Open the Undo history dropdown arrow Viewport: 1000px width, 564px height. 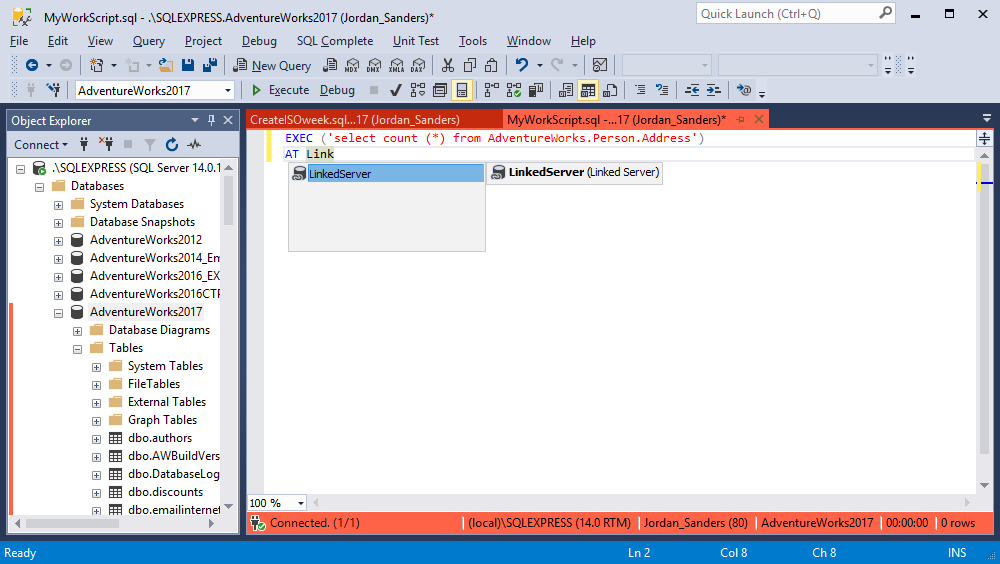pyautogui.click(x=540, y=65)
